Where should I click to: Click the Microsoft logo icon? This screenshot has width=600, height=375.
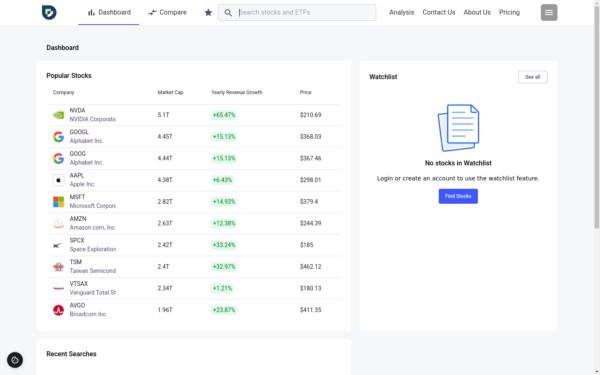click(59, 202)
